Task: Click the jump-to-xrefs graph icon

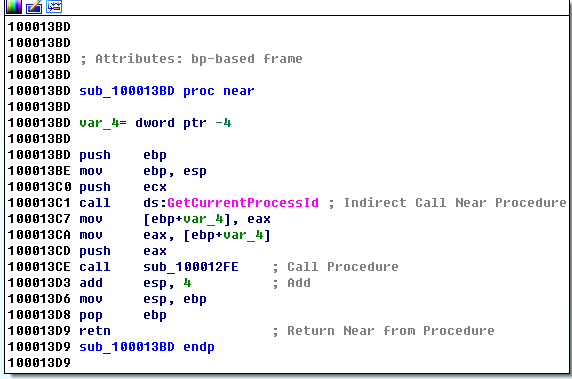Action: (x=54, y=6)
